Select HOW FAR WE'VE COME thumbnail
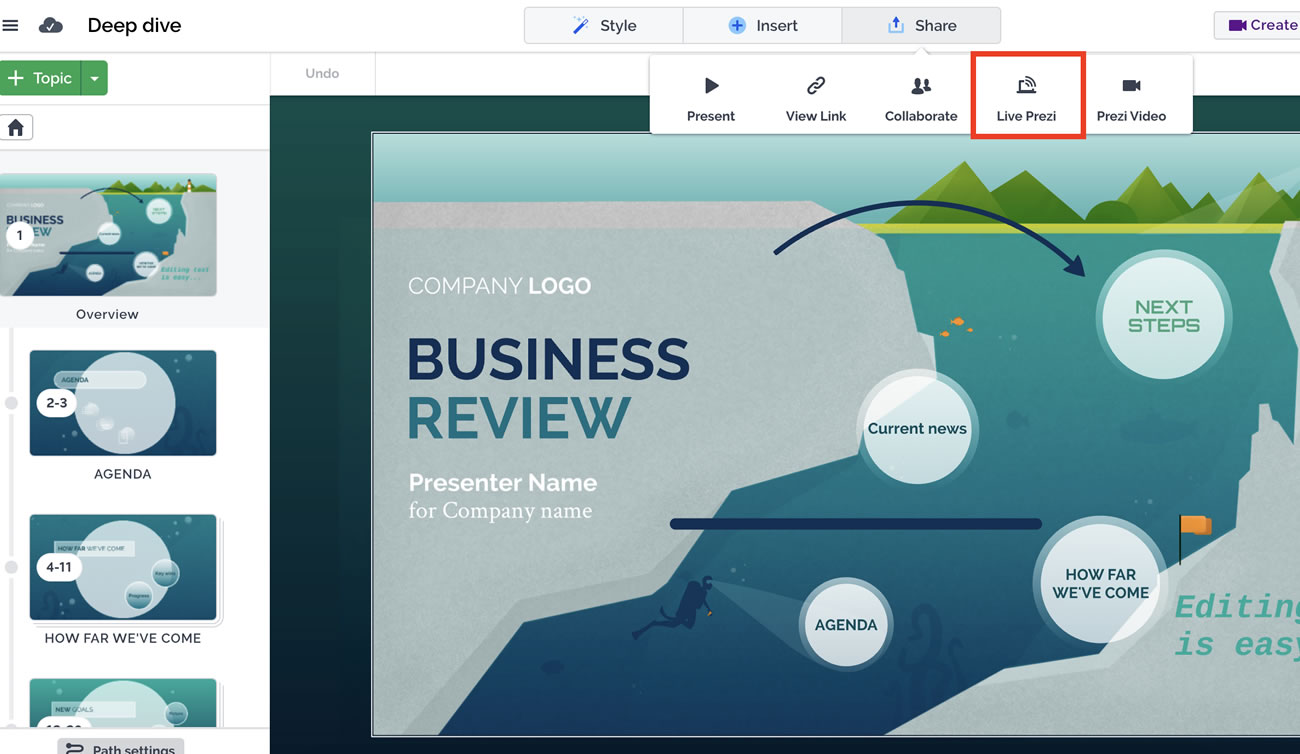Screen dimensions: 1300x754 [123, 567]
